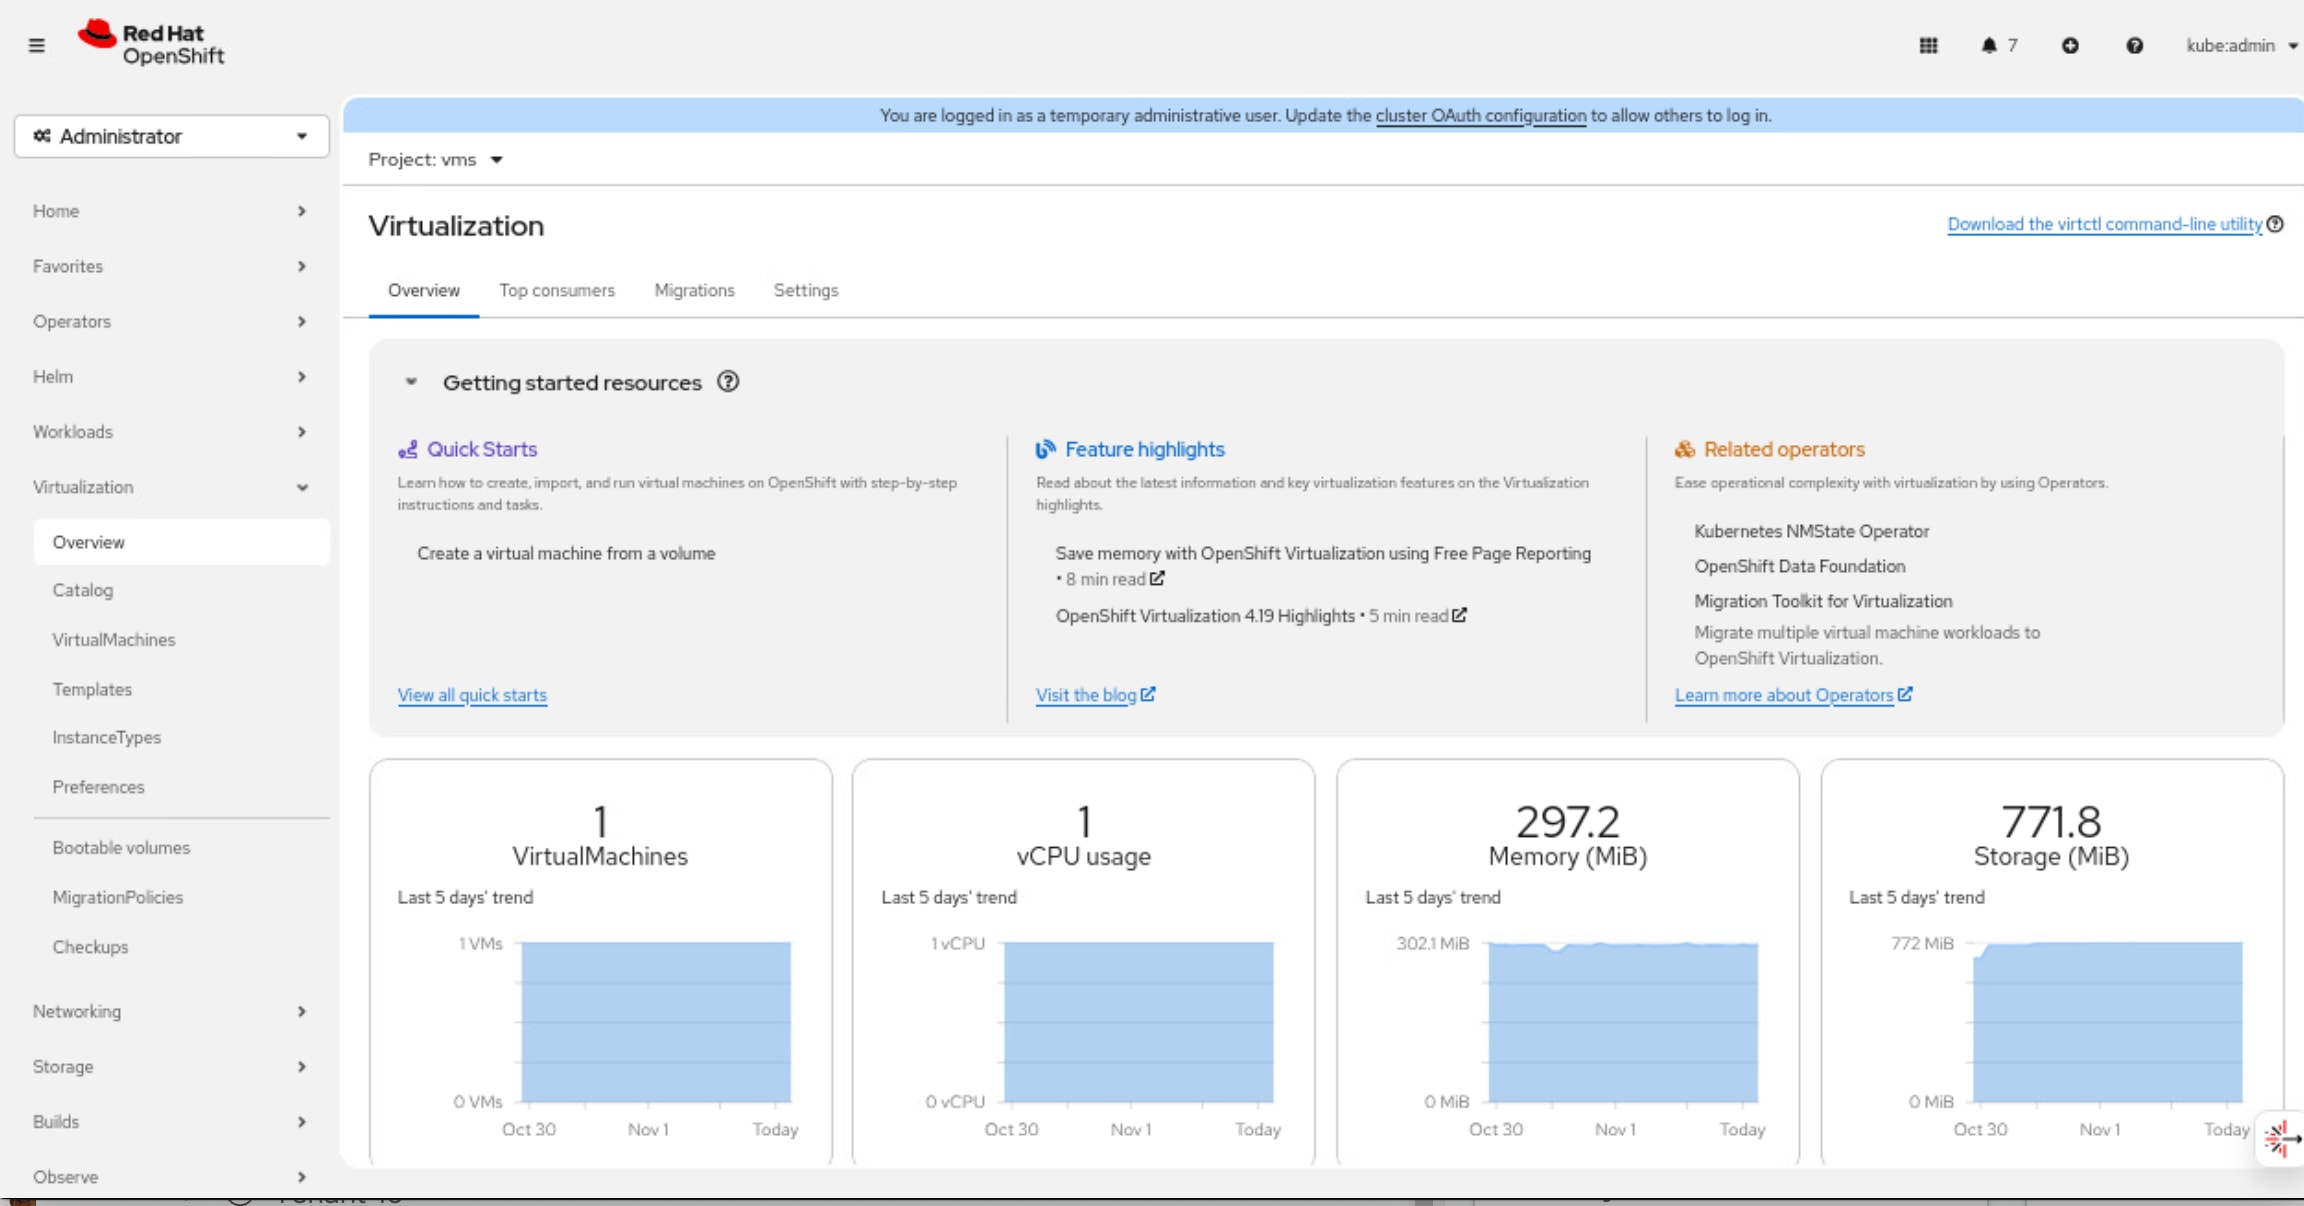Viewport: 2304px width, 1206px height.
Task: Click View all quick starts link
Action: (x=472, y=695)
